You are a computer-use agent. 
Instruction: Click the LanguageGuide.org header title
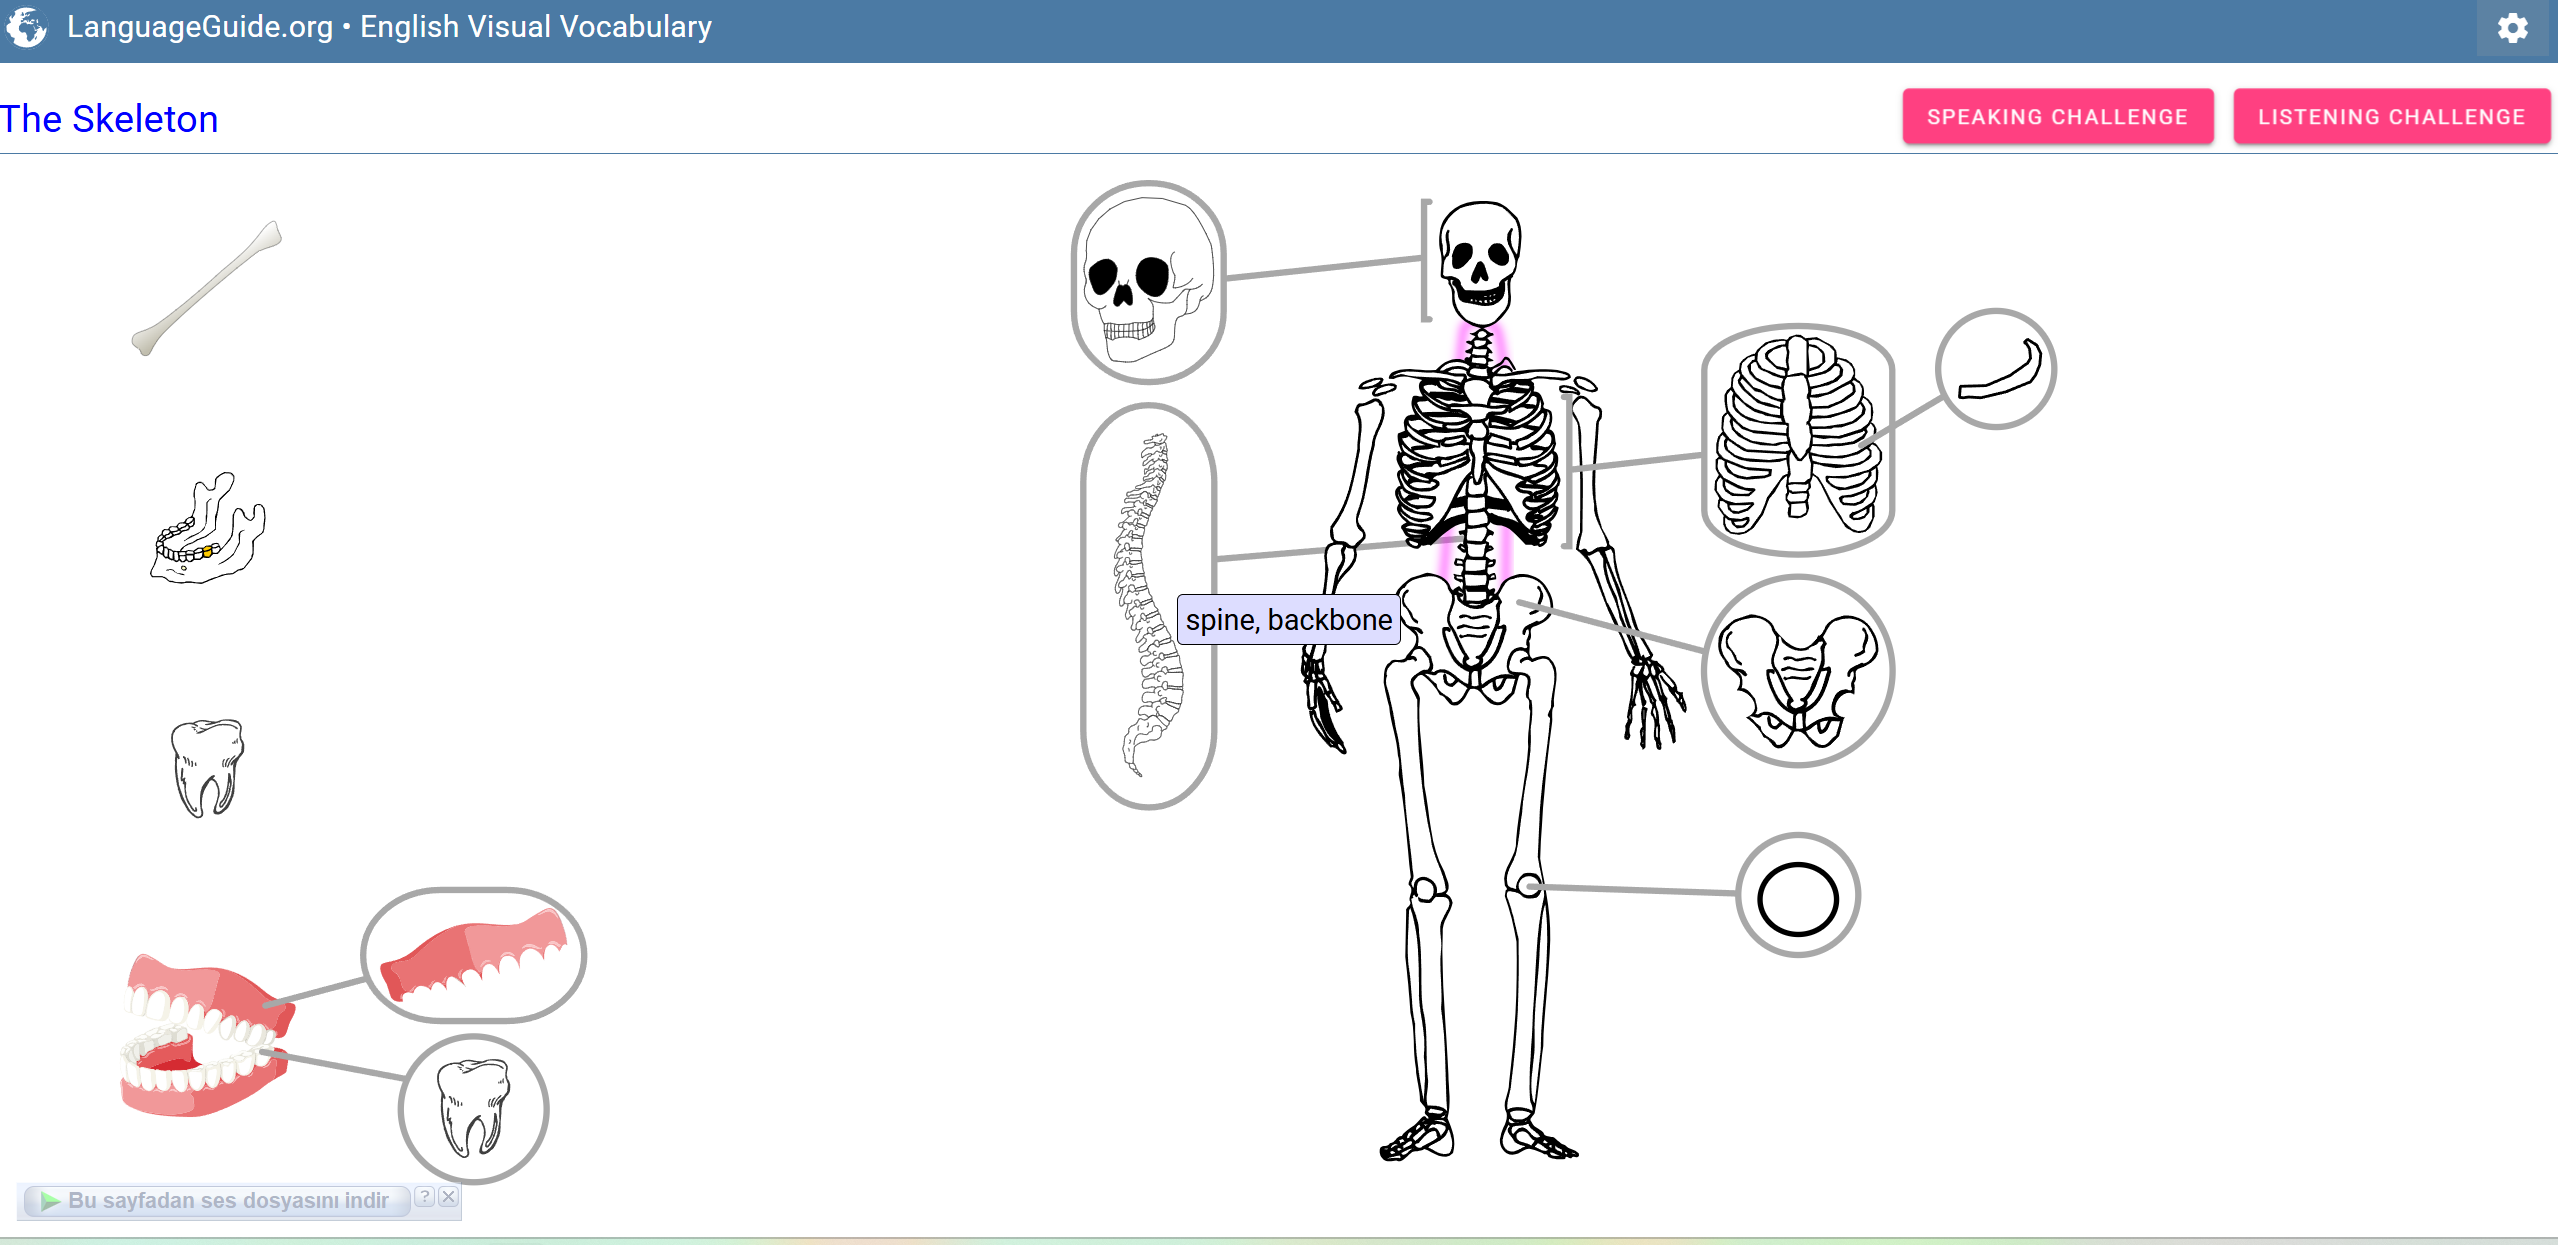[389, 27]
